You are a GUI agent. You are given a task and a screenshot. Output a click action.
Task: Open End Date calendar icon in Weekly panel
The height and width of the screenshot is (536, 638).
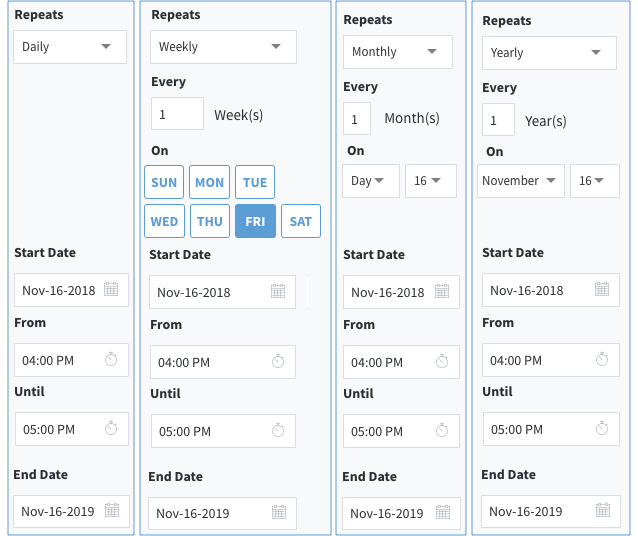click(278, 513)
